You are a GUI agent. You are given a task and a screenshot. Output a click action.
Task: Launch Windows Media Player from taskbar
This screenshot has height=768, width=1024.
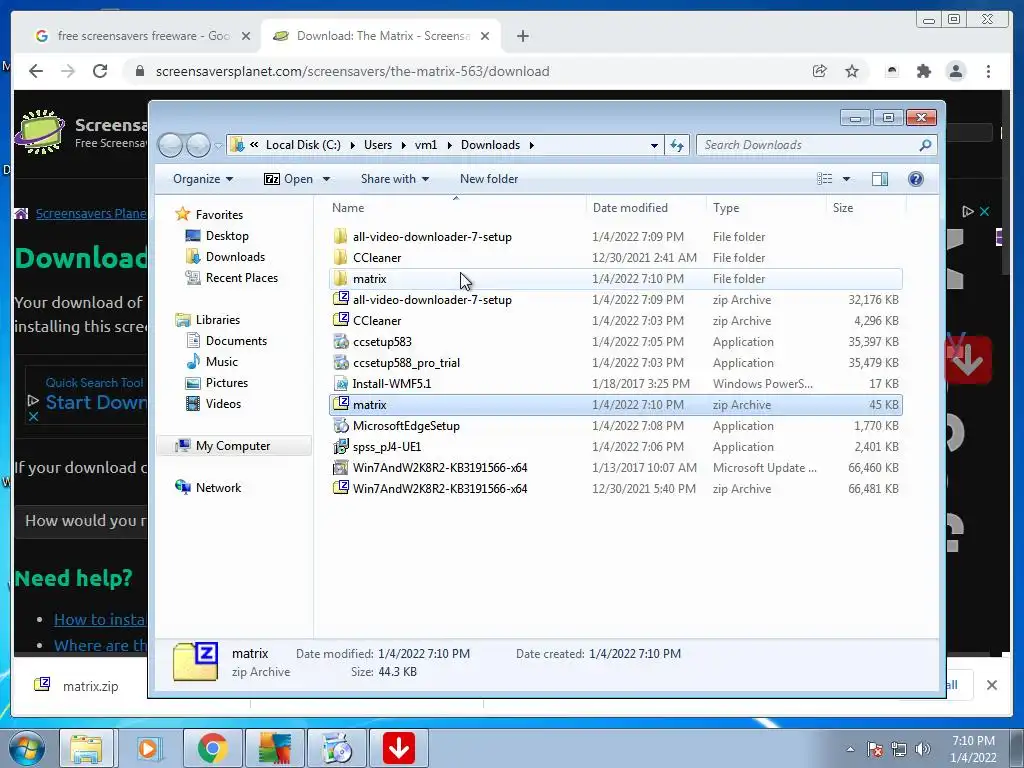point(148,748)
